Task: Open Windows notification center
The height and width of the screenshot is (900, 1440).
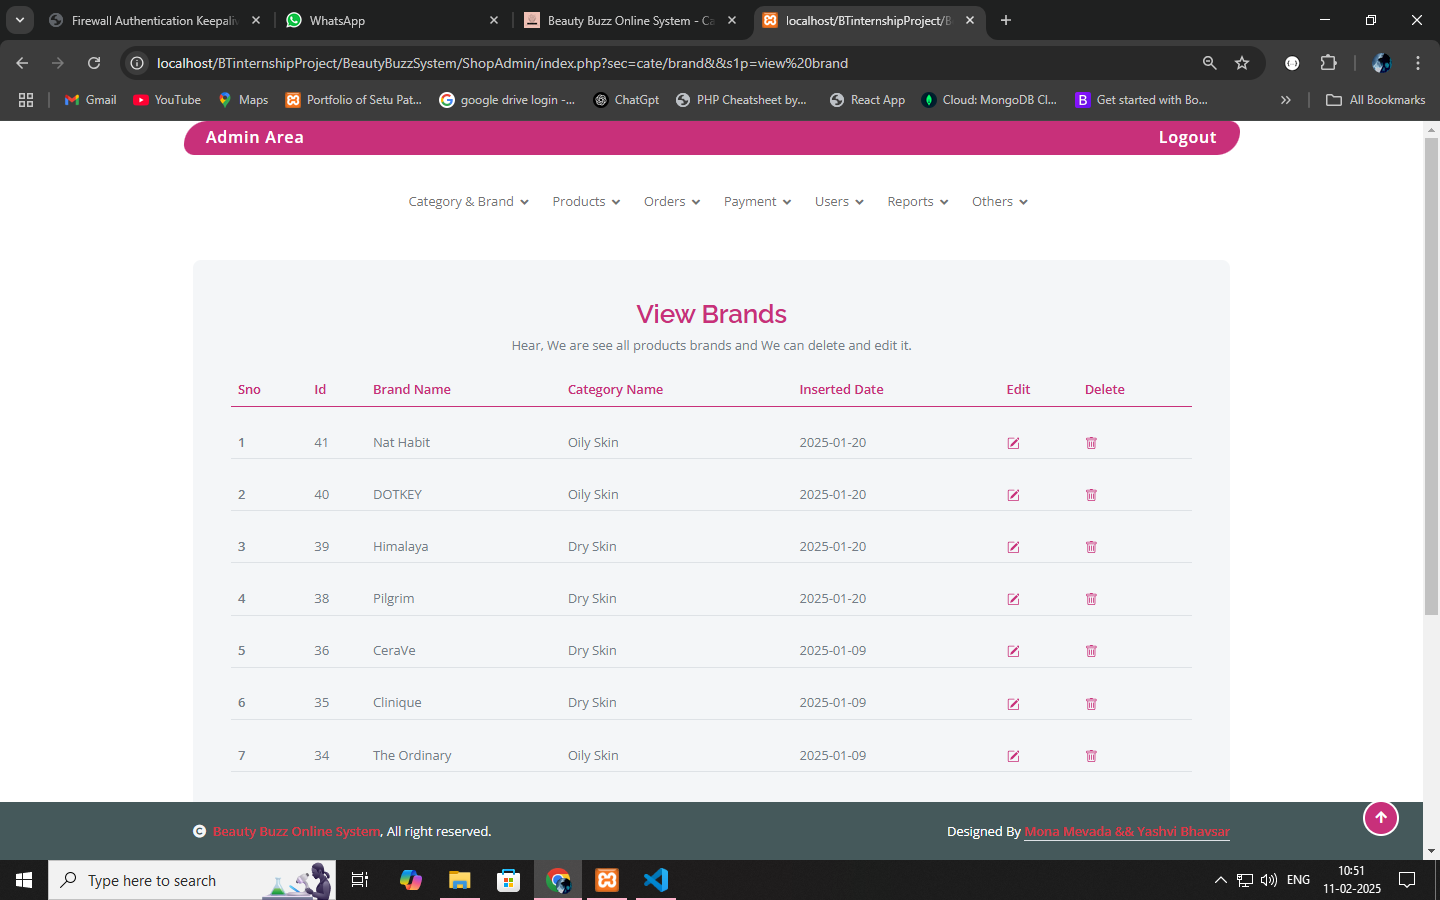Action: 1407,880
